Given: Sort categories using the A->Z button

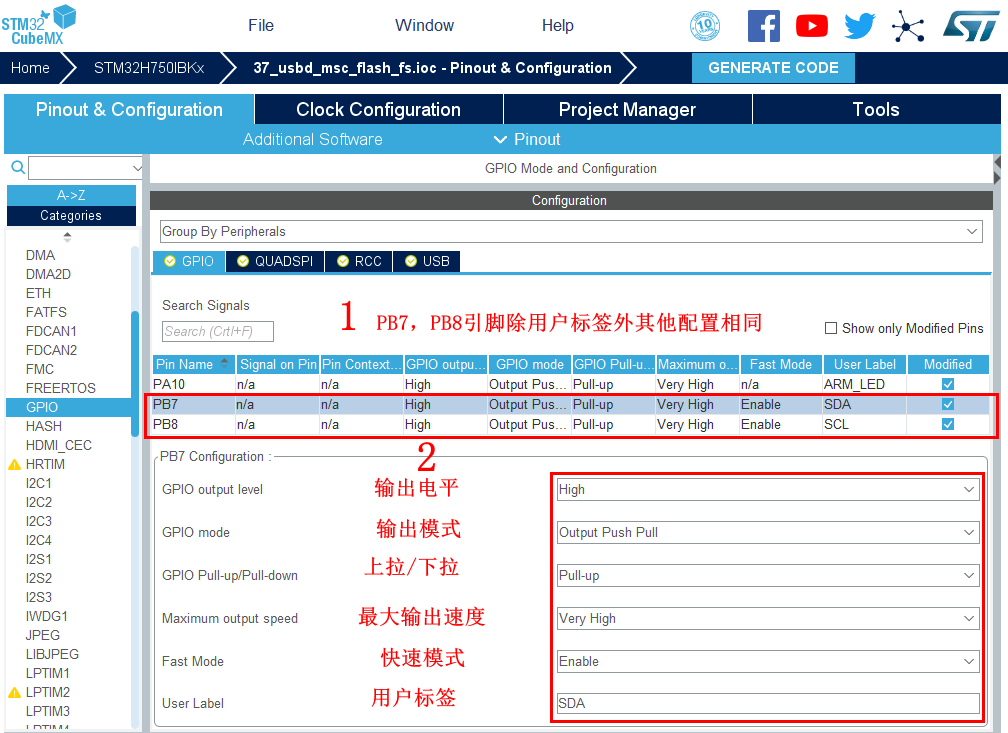Looking at the screenshot, I should pos(71,195).
